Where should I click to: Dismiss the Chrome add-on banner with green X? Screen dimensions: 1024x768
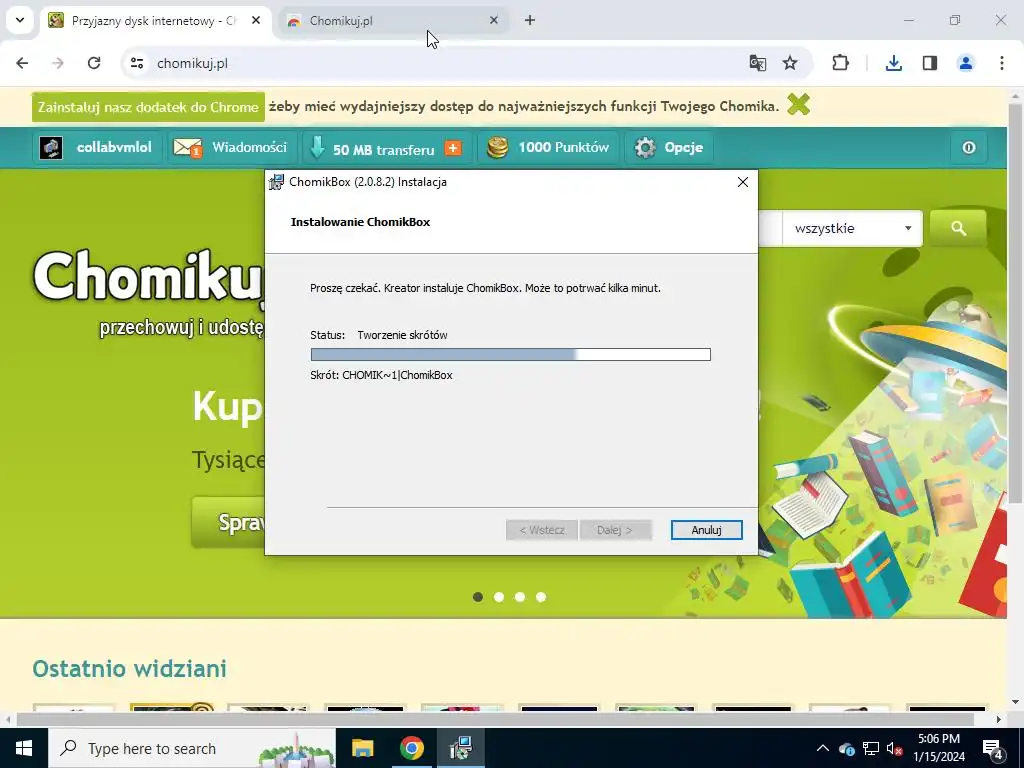799,104
